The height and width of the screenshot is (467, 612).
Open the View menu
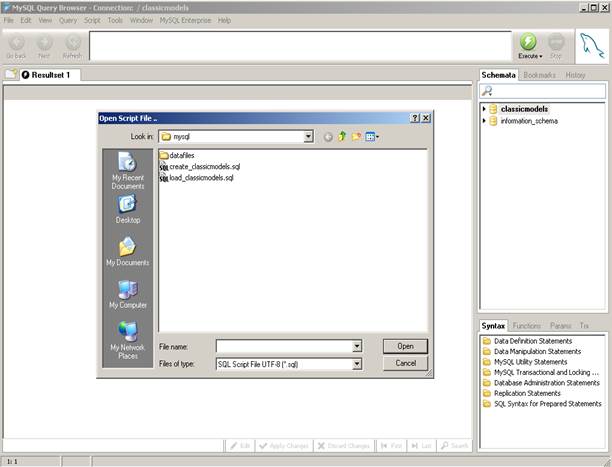pyautogui.click(x=45, y=20)
